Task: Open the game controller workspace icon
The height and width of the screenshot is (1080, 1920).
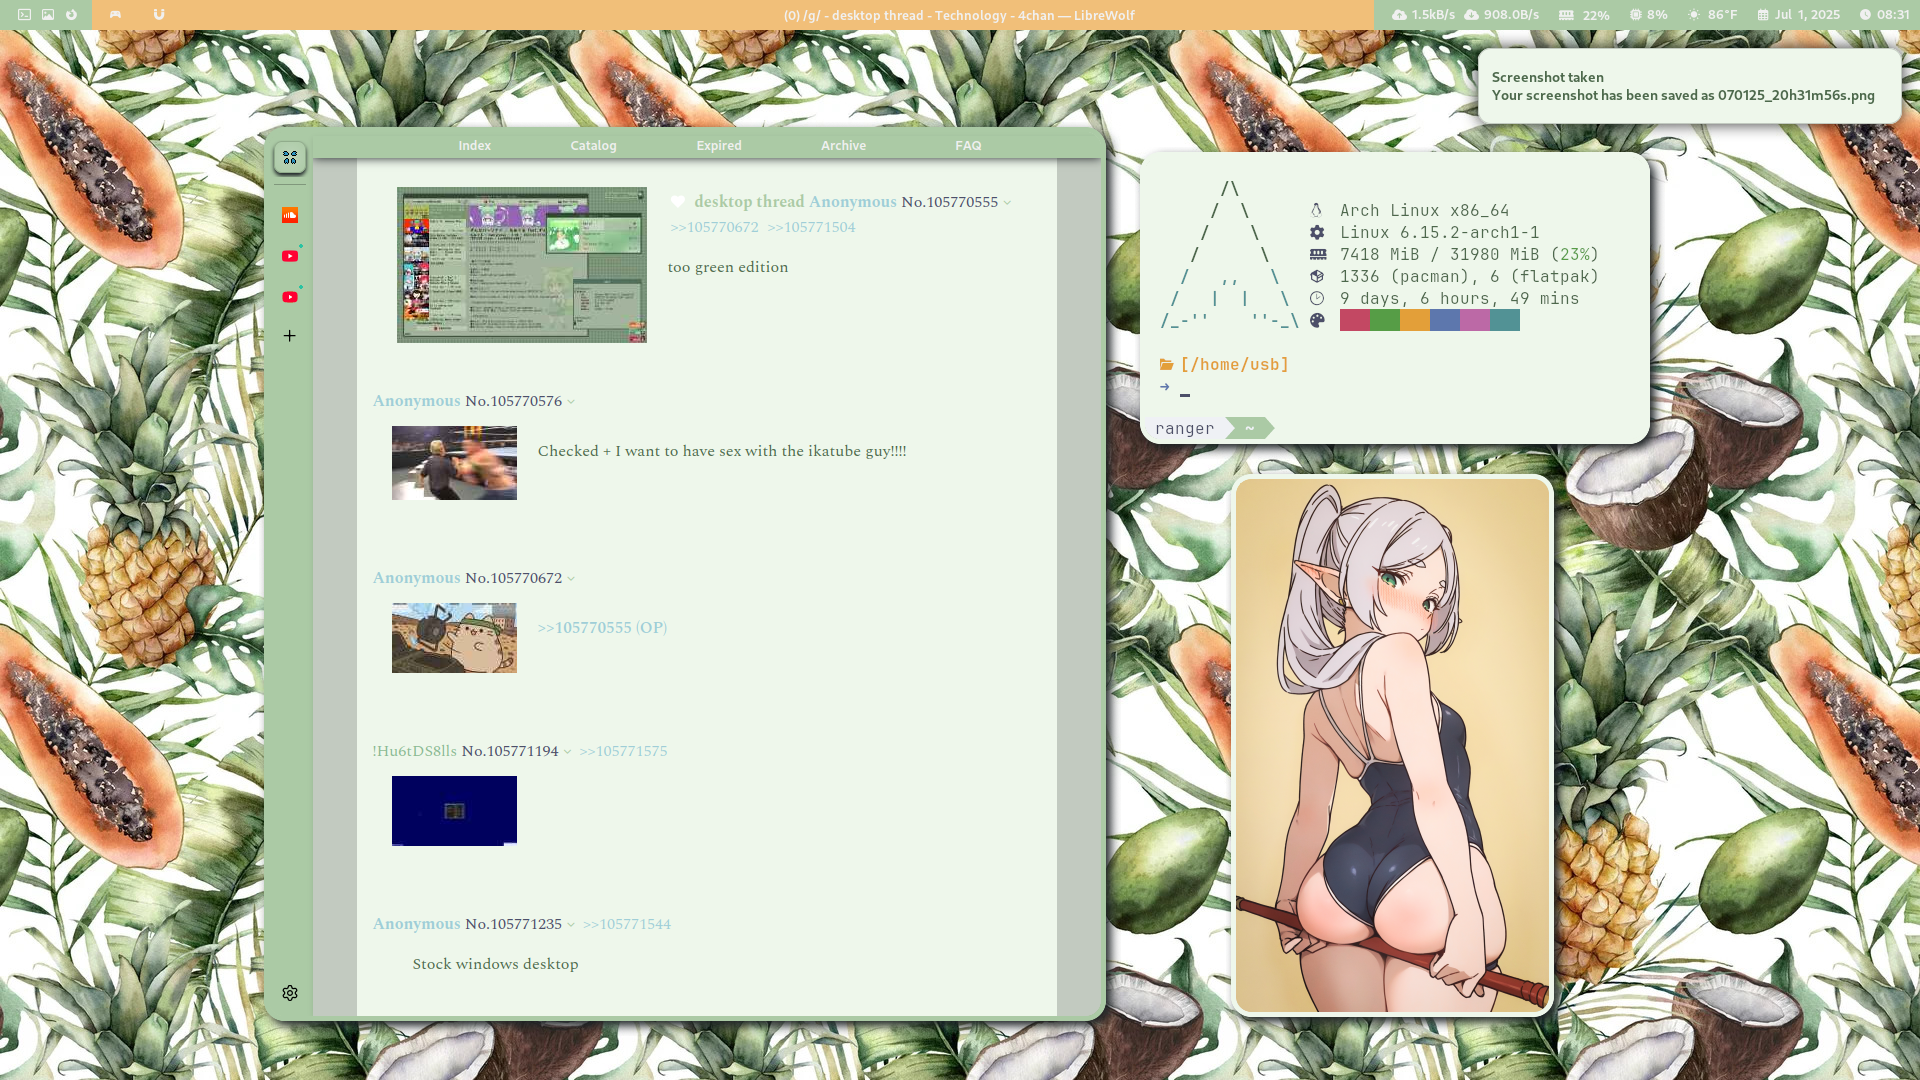Action: (x=115, y=15)
